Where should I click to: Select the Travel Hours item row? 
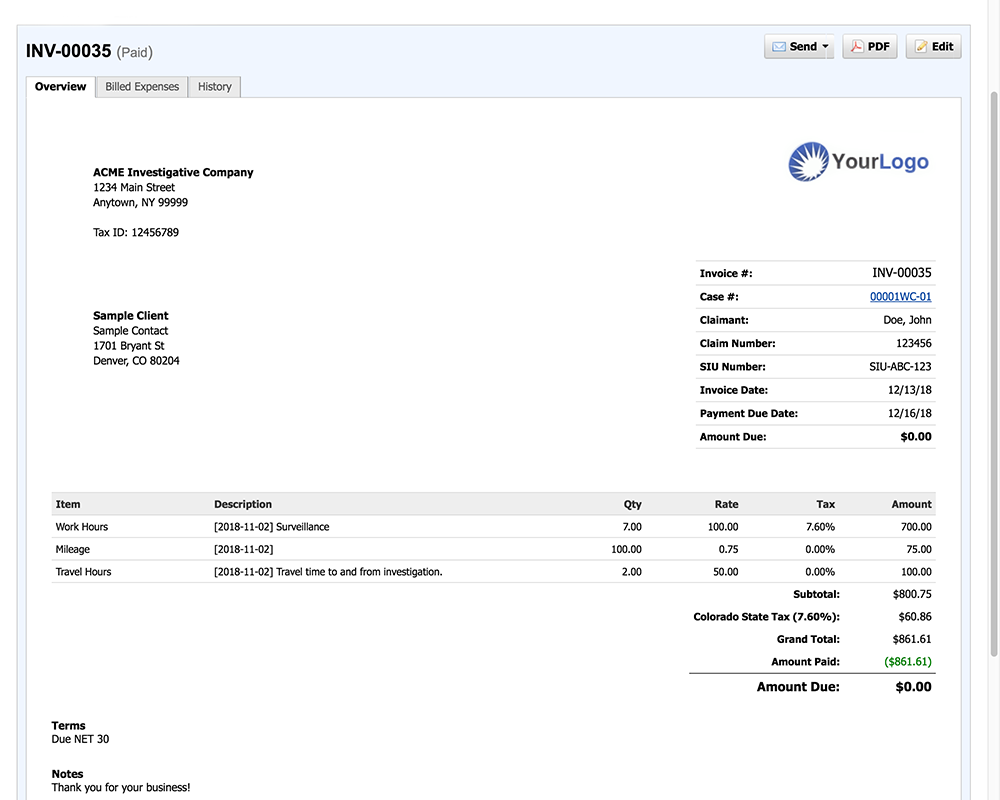[x=493, y=572]
